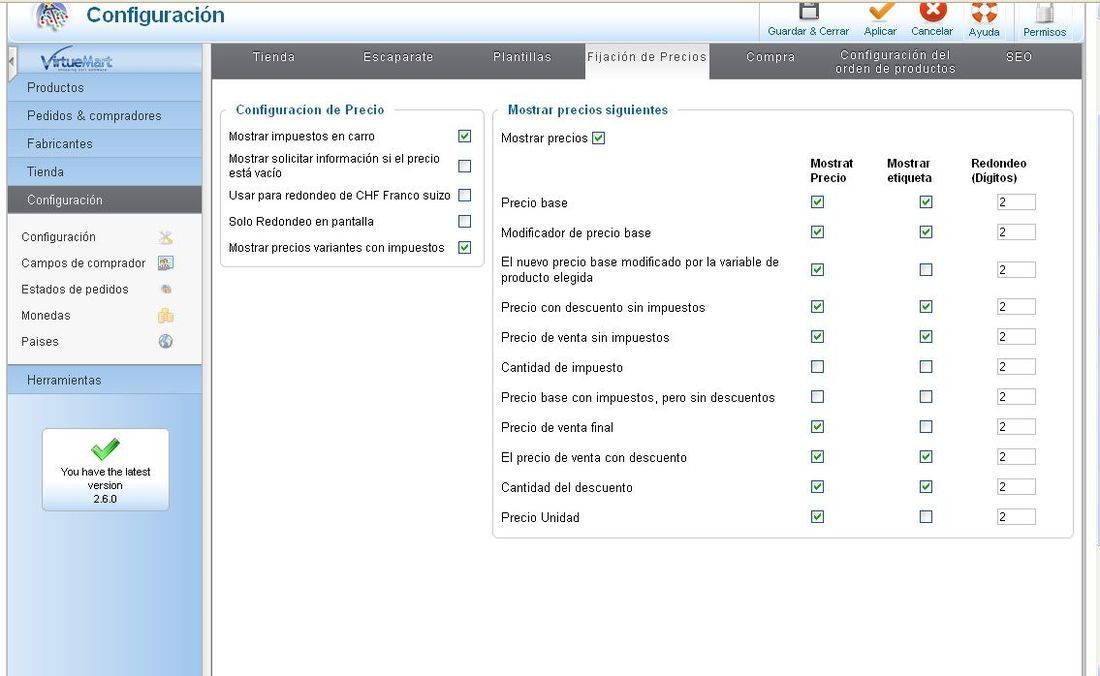Enable Mostrar Precio for Precio base con impuestos
This screenshot has width=1100, height=676.
(x=817, y=397)
